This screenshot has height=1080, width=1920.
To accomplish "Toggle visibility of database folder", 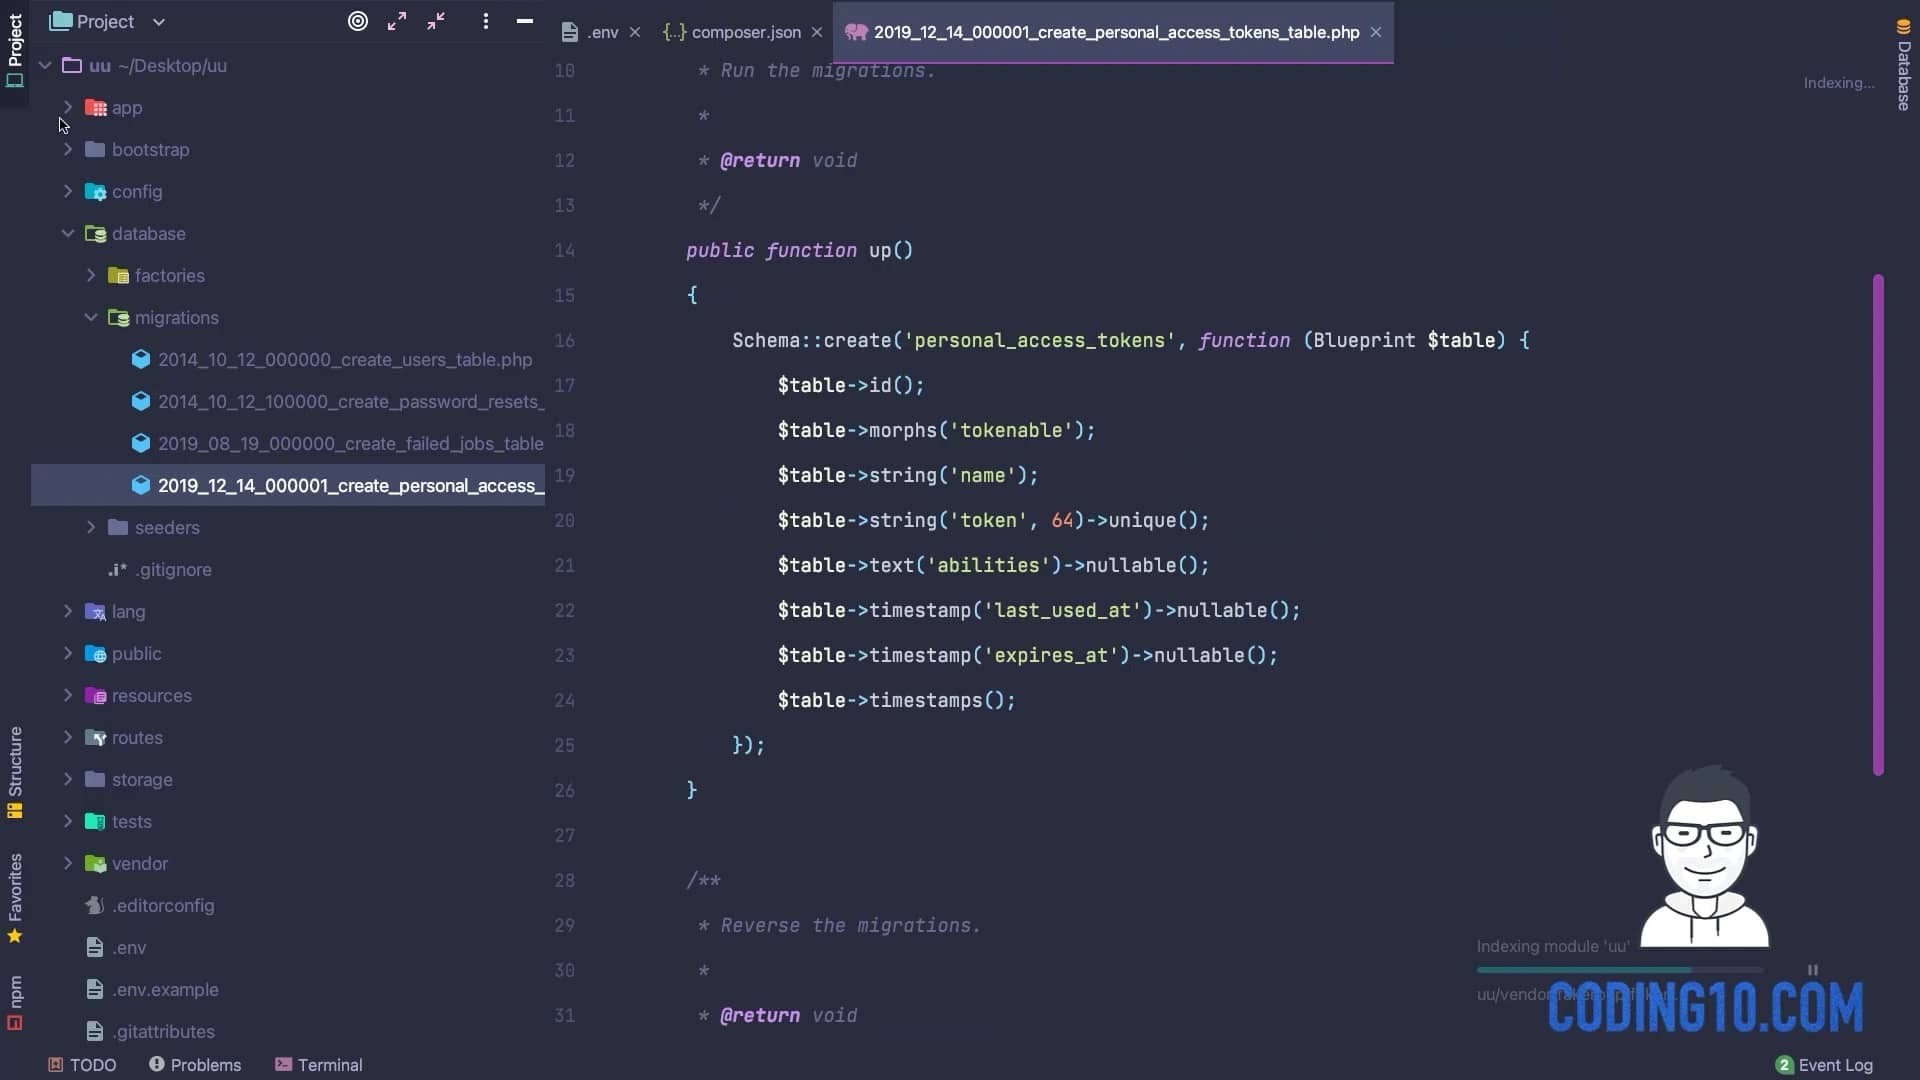I will click(x=66, y=233).
